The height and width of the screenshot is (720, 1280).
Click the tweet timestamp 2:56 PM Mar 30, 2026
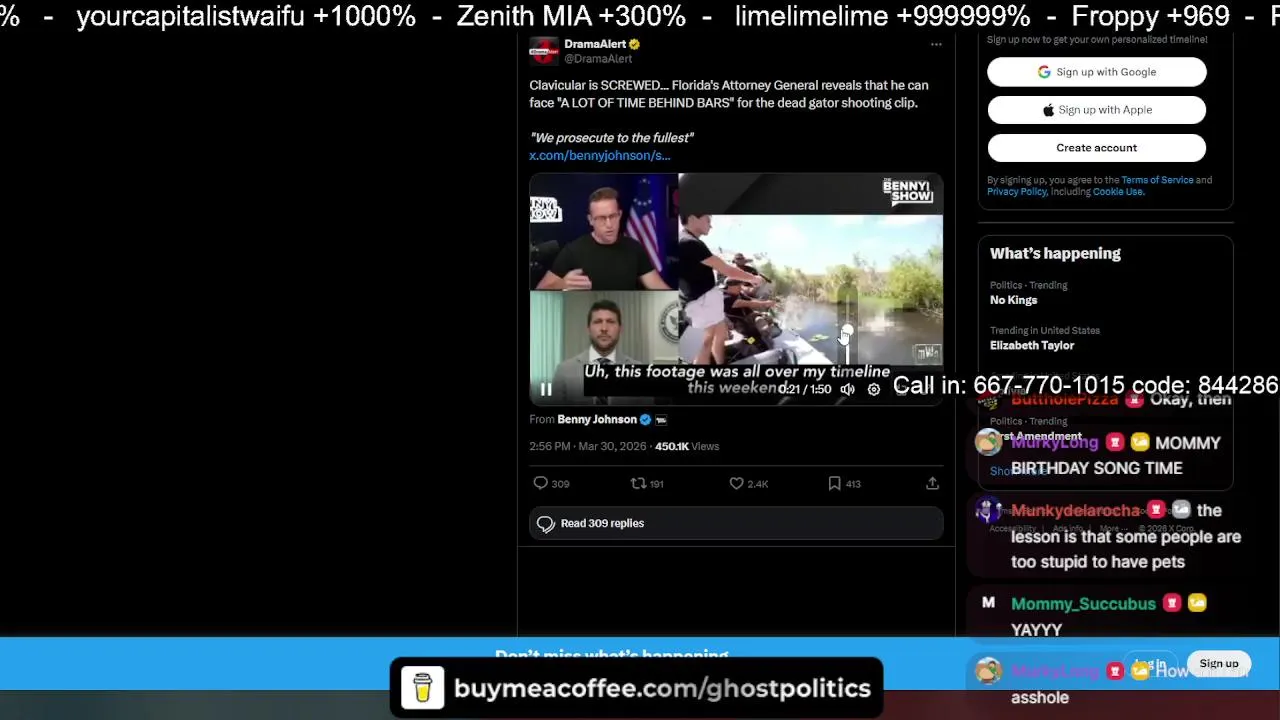(588, 446)
